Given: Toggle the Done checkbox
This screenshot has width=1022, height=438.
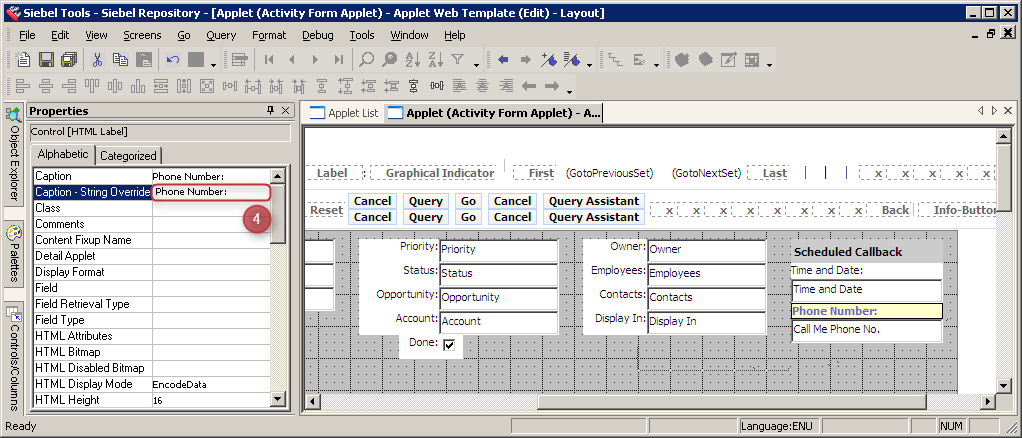Looking at the screenshot, I should pos(448,344).
